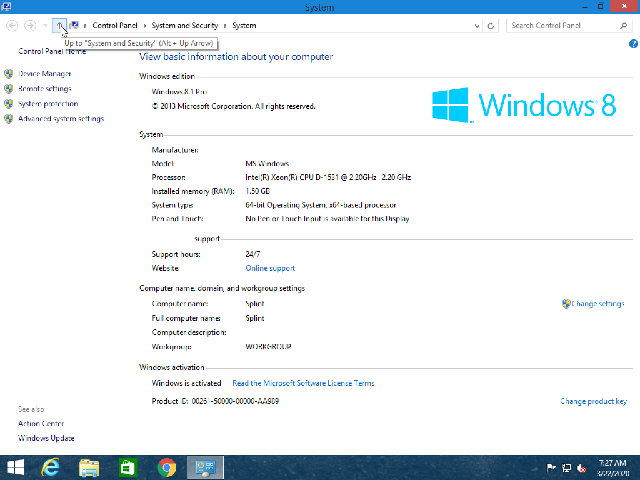
Task: Click the shield icon beside Device Manager
Action: coord(9,74)
